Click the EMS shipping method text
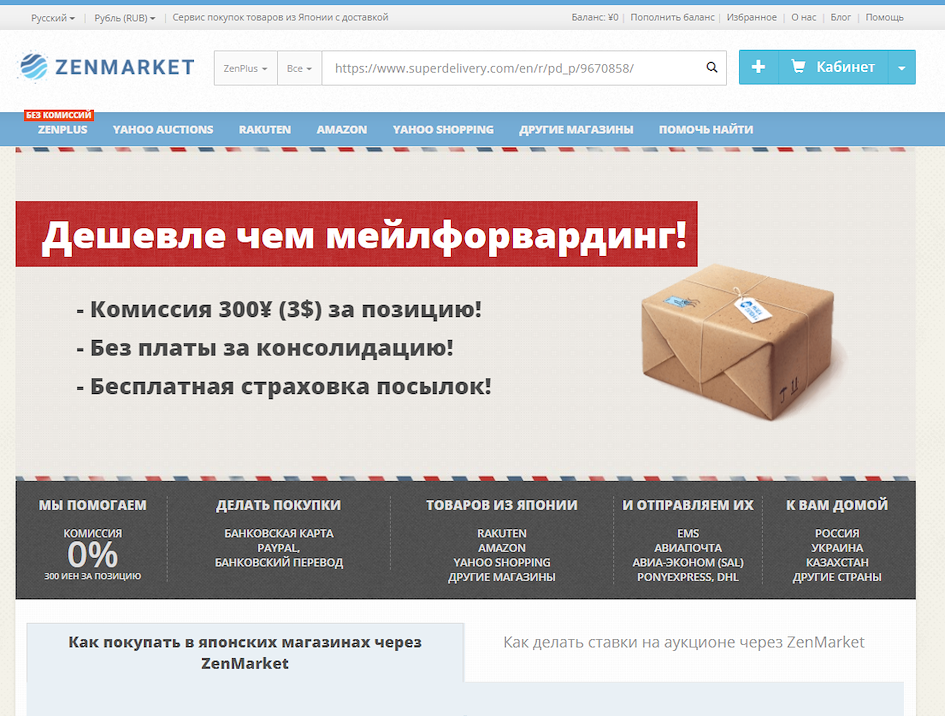 pyautogui.click(x=688, y=533)
